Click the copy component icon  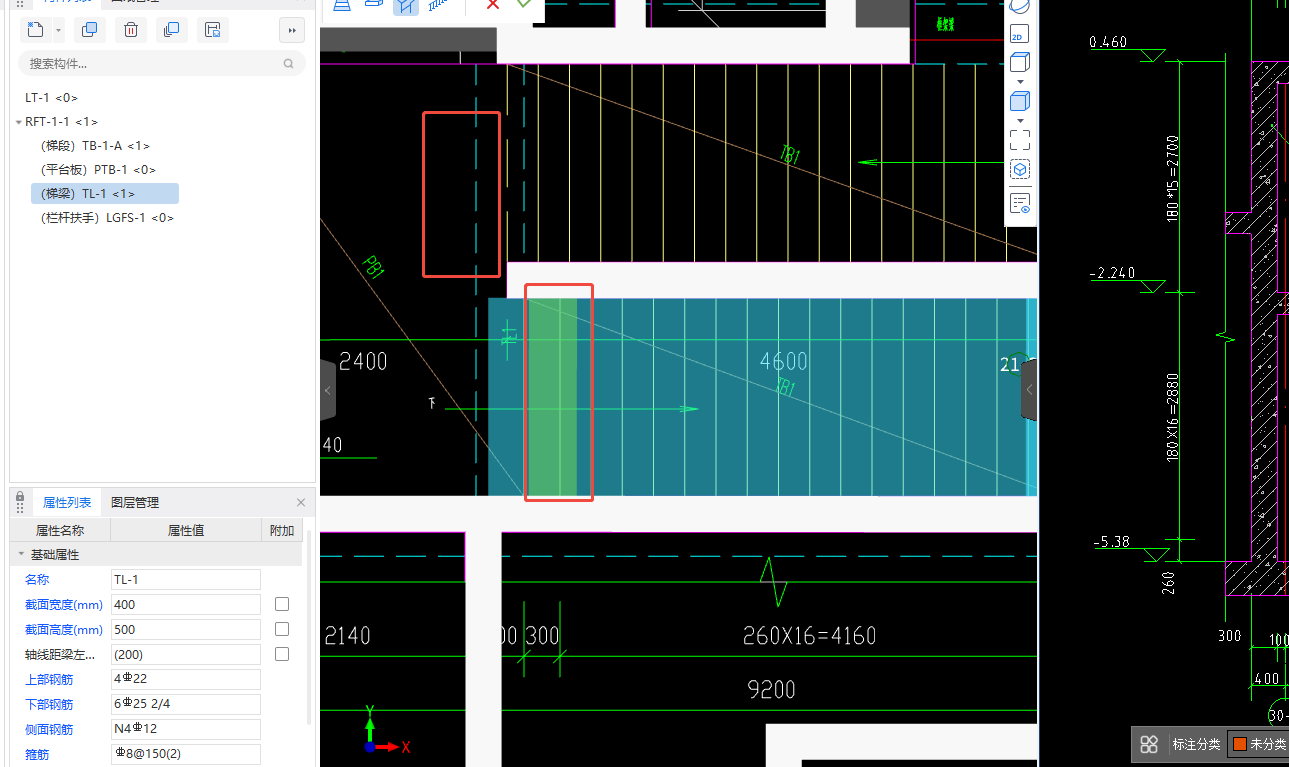pyautogui.click(x=89, y=30)
